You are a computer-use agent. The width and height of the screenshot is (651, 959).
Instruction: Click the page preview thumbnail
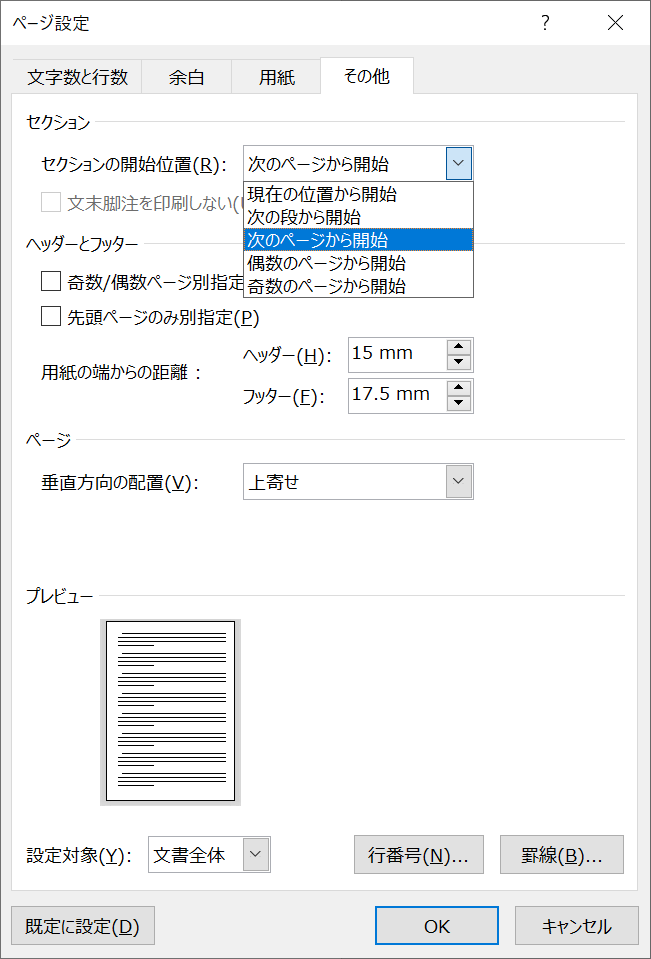[x=171, y=711]
